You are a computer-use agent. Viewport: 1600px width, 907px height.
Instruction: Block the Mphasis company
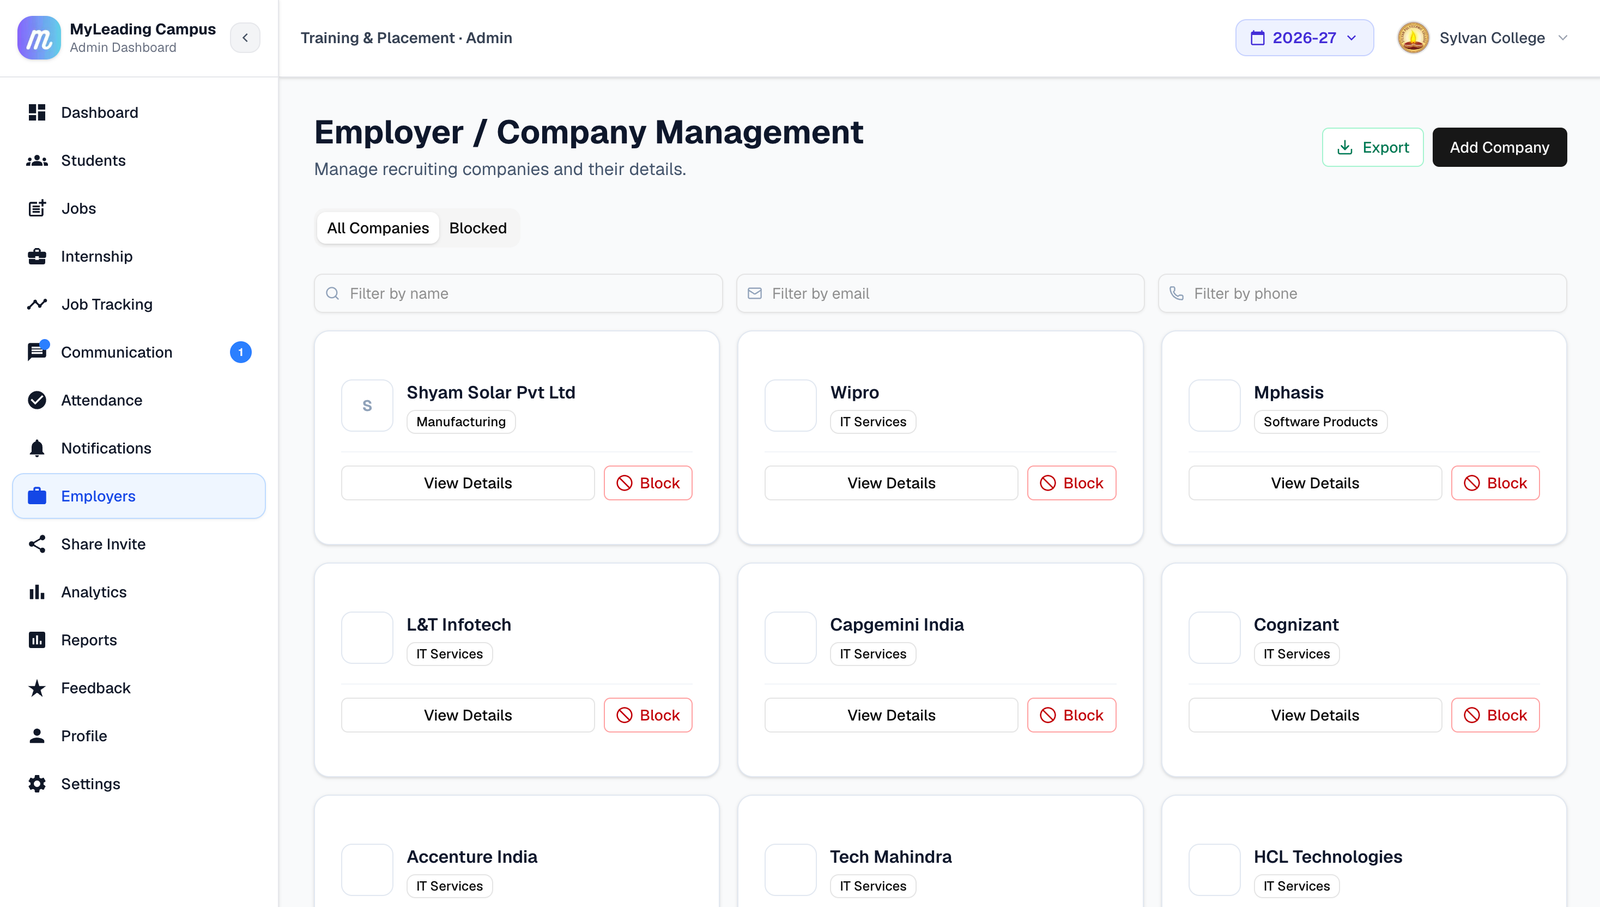[x=1496, y=483]
